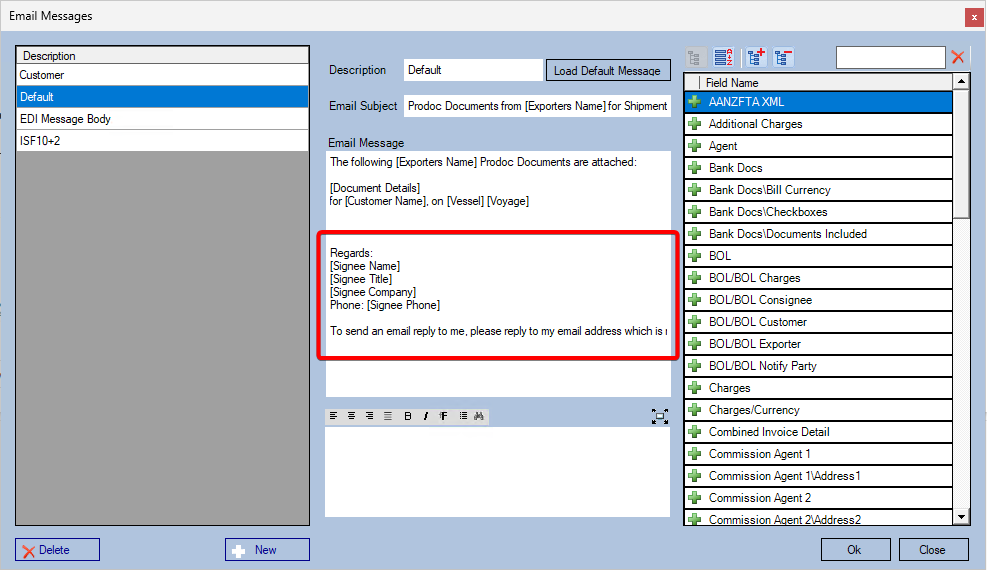The image size is (987, 570).
Task: Select Bank Docs\Documents Included field
Action: click(x=818, y=234)
